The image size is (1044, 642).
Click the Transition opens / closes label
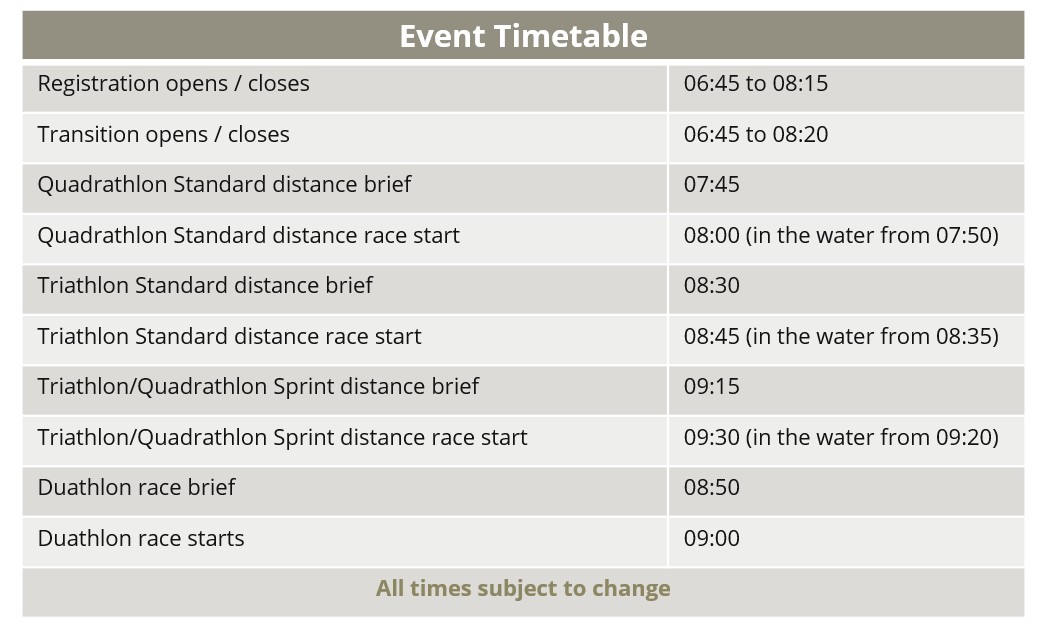pyautogui.click(x=163, y=135)
